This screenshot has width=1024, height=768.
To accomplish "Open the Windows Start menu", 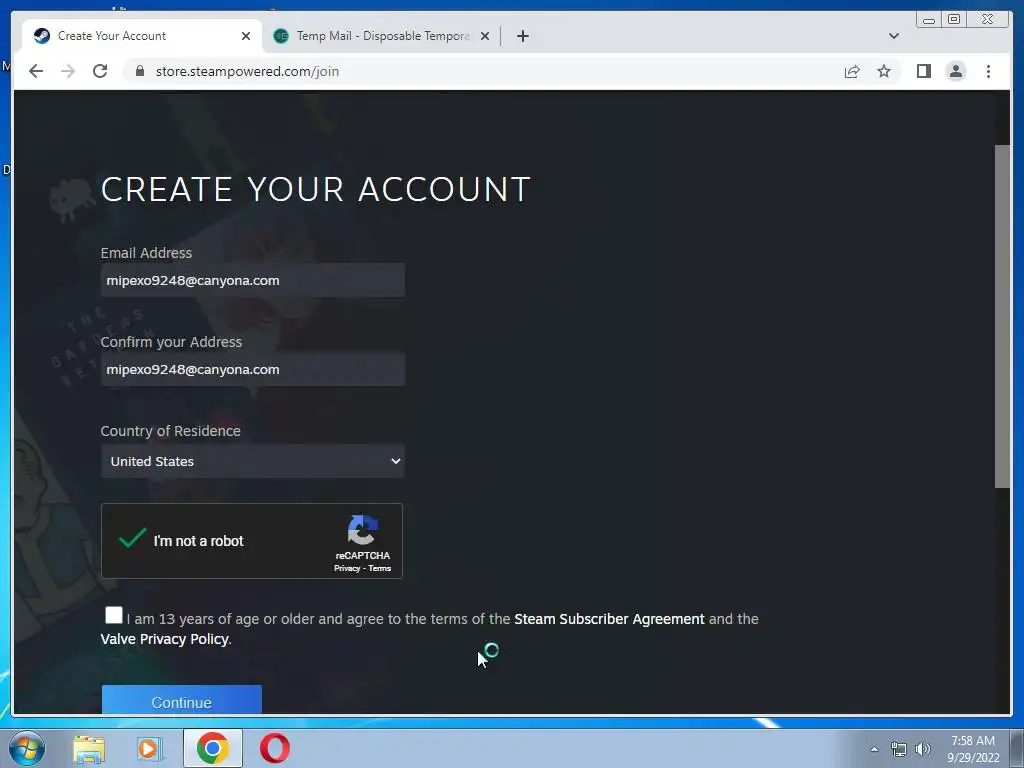I will click(x=27, y=748).
